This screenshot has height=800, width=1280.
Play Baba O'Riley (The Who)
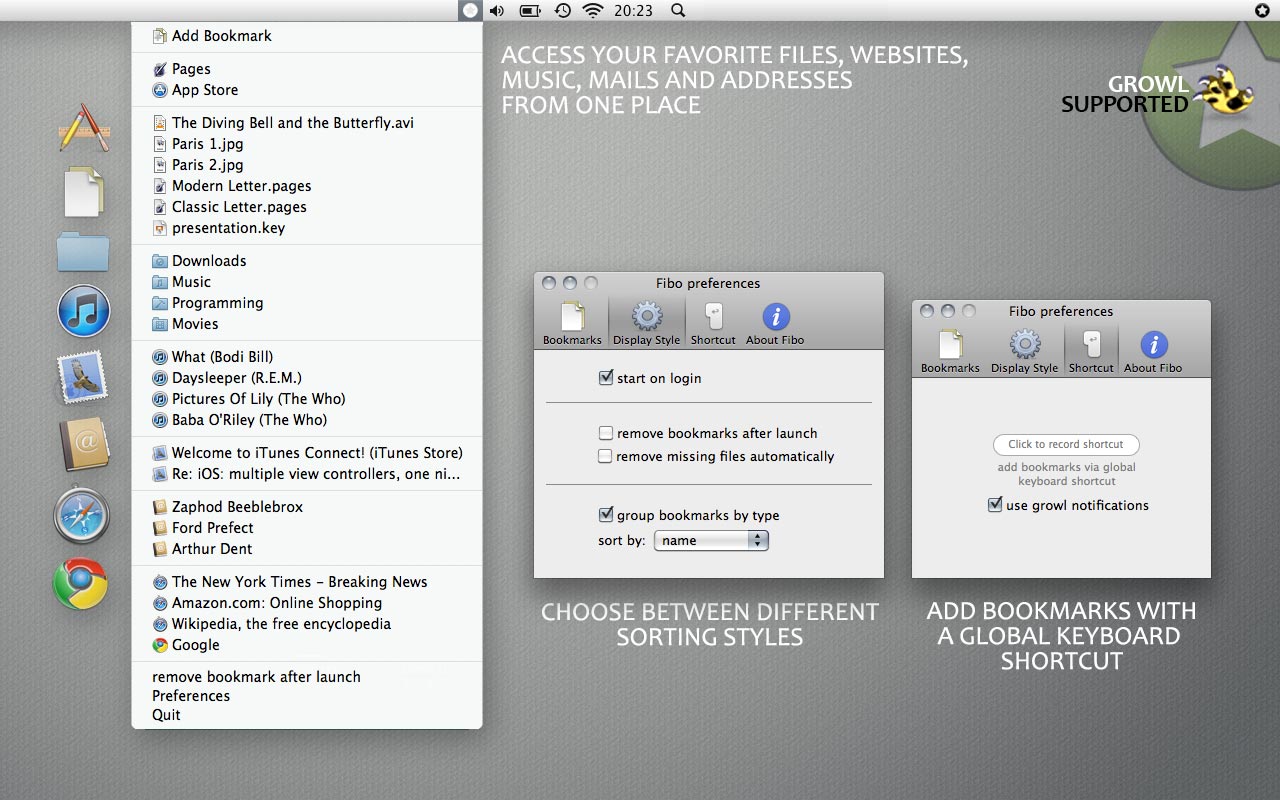(x=307, y=420)
